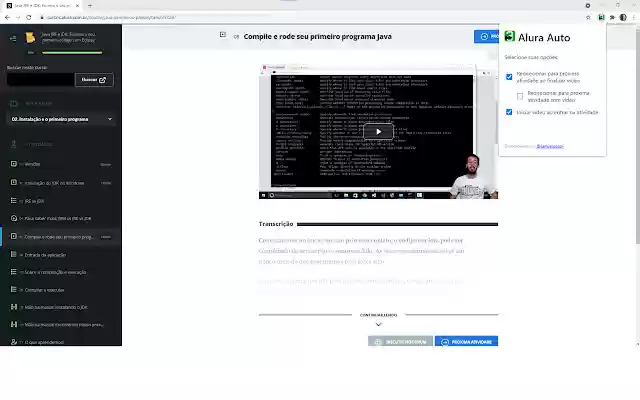Screen dimensions: 640x400
Task: Open the "JRE vs JDK" exercise item
Action: point(60,201)
